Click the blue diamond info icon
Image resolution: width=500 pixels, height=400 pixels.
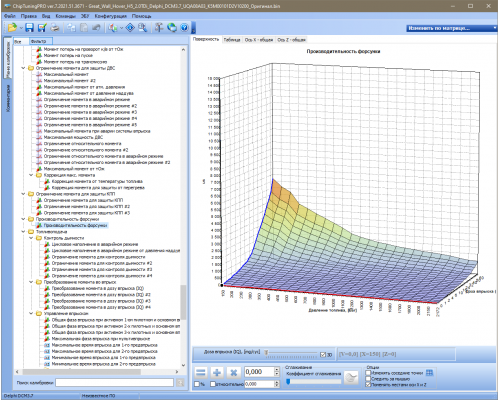pos(130,28)
